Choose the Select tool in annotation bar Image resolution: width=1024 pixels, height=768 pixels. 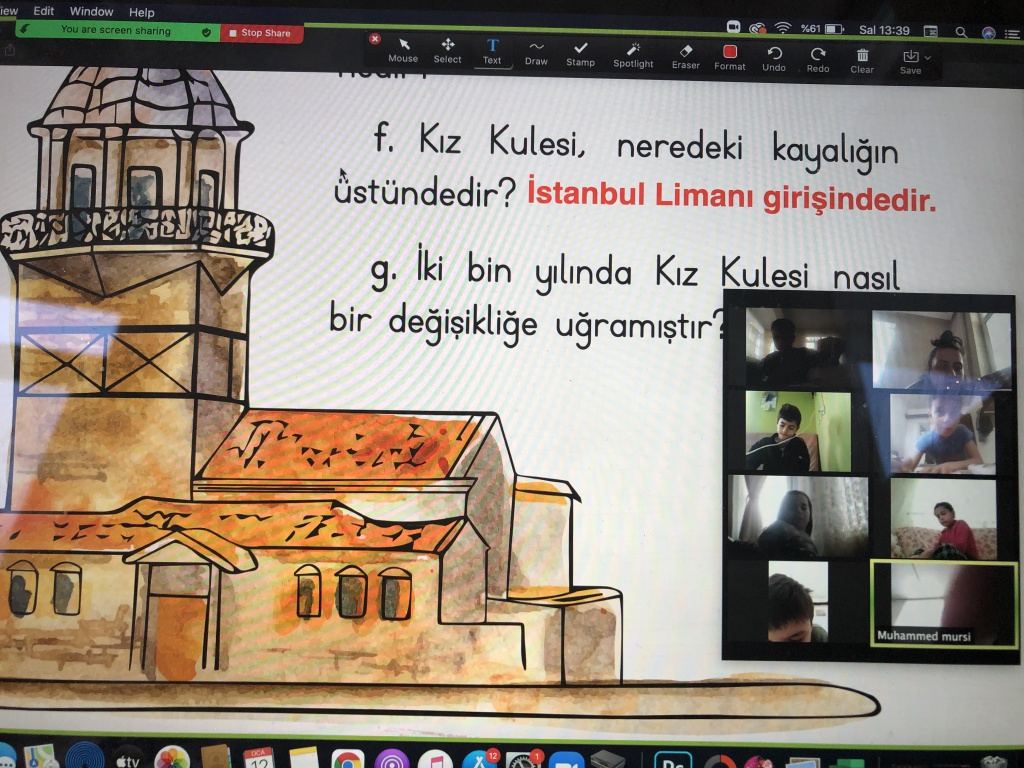click(447, 50)
